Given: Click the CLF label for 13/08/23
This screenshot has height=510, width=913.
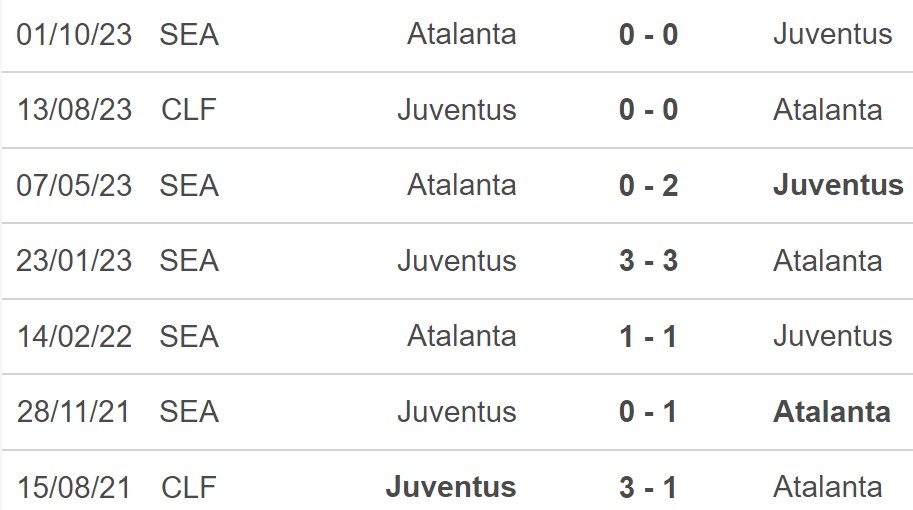Looking at the screenshot, I should point(189,109).
